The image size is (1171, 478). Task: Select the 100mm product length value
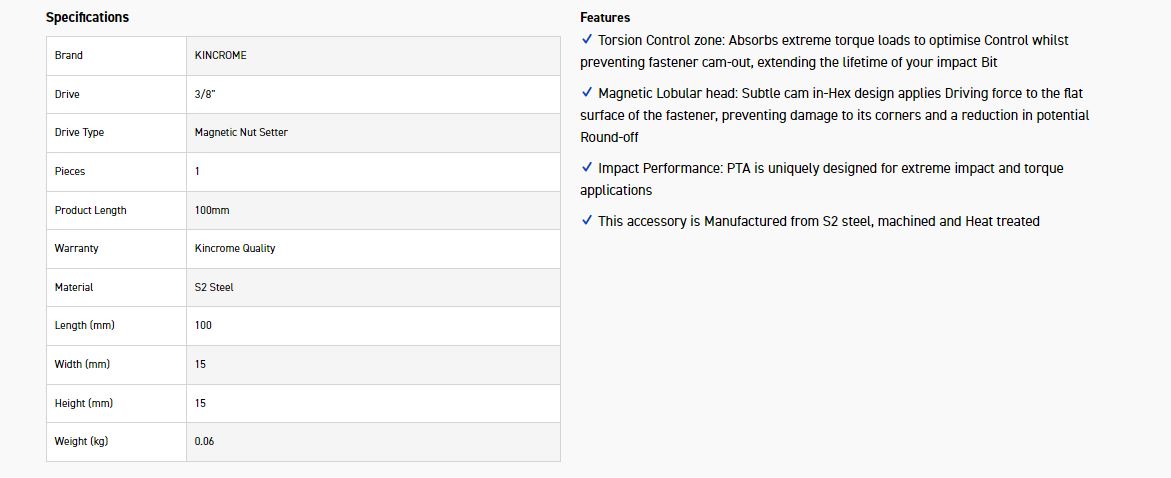(212, 210)
